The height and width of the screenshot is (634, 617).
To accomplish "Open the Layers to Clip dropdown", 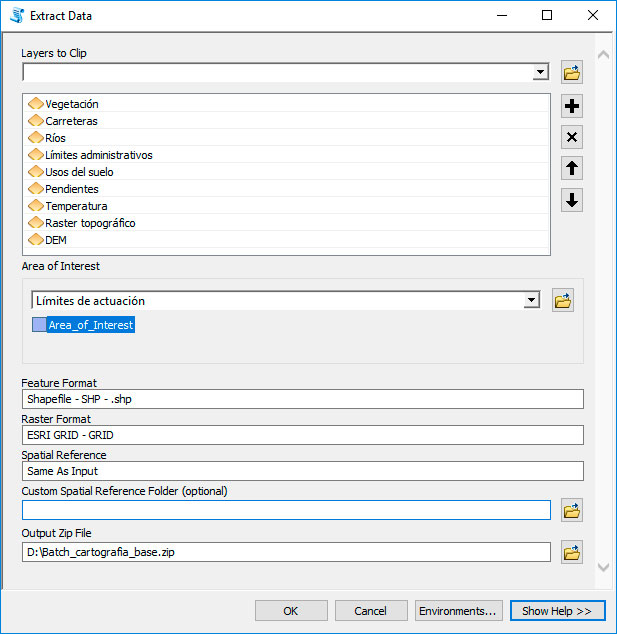I will click(540, 72).
